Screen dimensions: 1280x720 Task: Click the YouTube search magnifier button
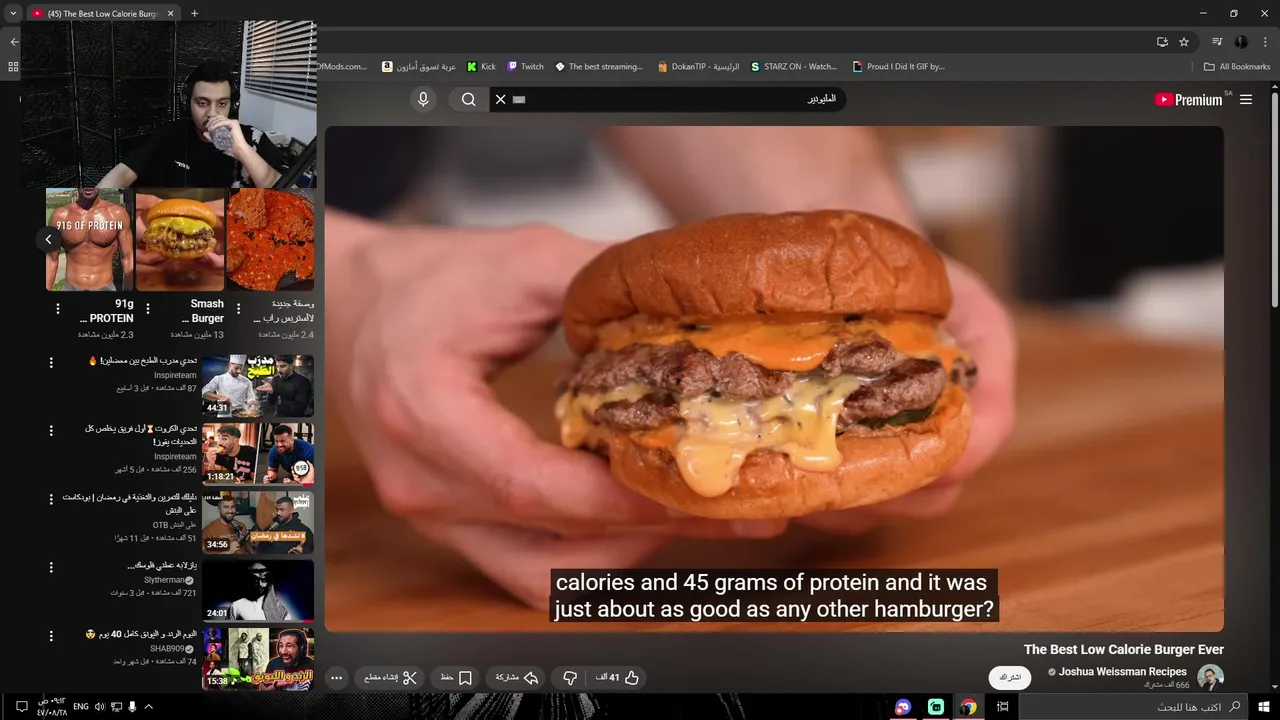[x=468, y=99]
